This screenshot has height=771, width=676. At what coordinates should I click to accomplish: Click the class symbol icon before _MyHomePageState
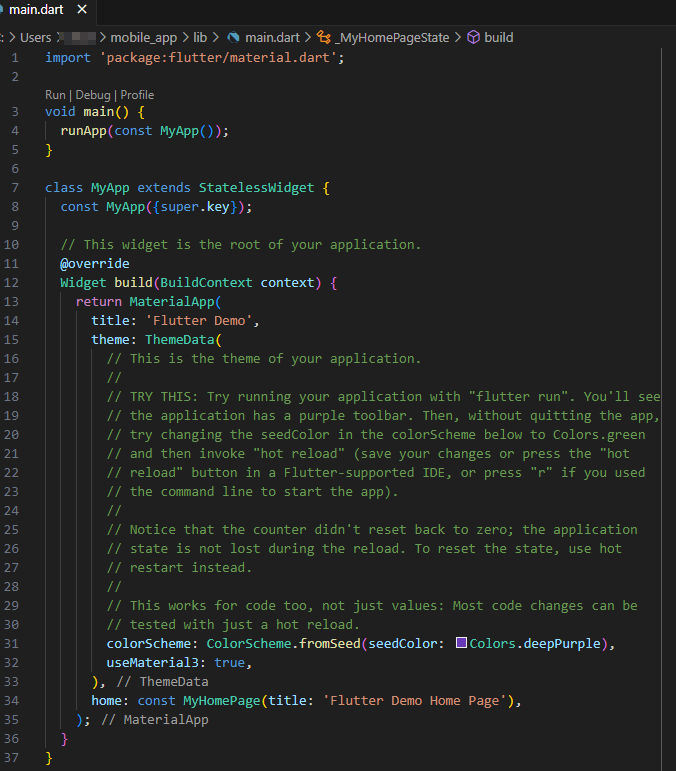324,37
